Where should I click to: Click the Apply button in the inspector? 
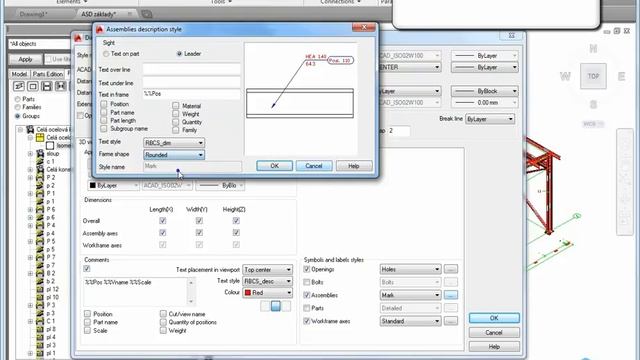pyautogui.click(x=25, y=60)
